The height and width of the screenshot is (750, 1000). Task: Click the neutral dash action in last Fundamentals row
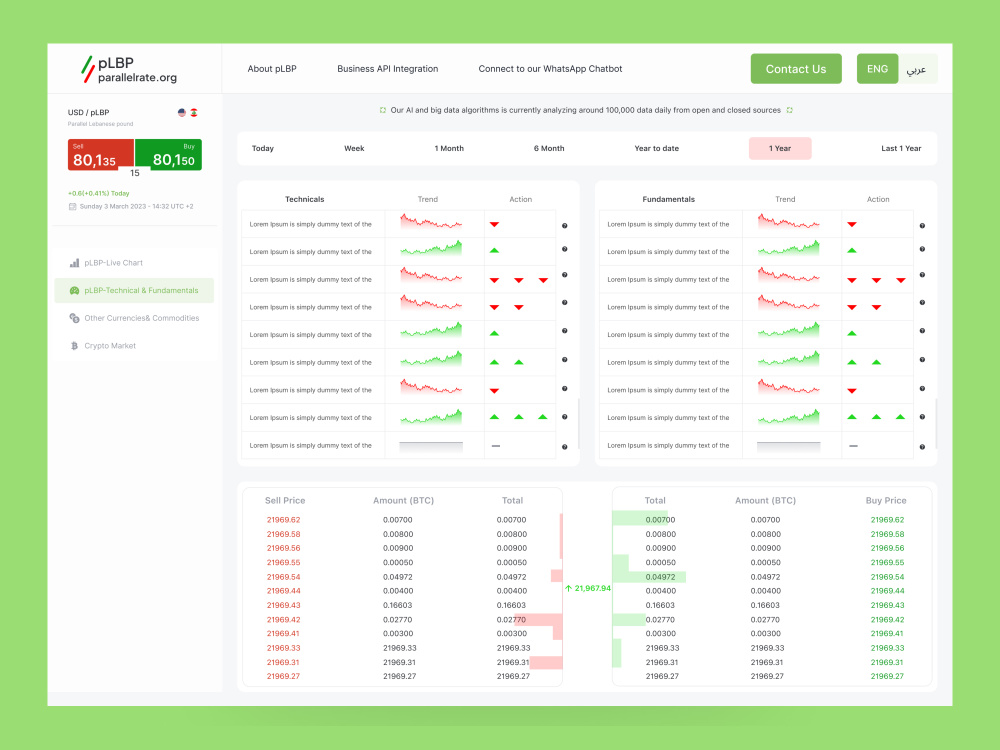click(x=854, y=446)
